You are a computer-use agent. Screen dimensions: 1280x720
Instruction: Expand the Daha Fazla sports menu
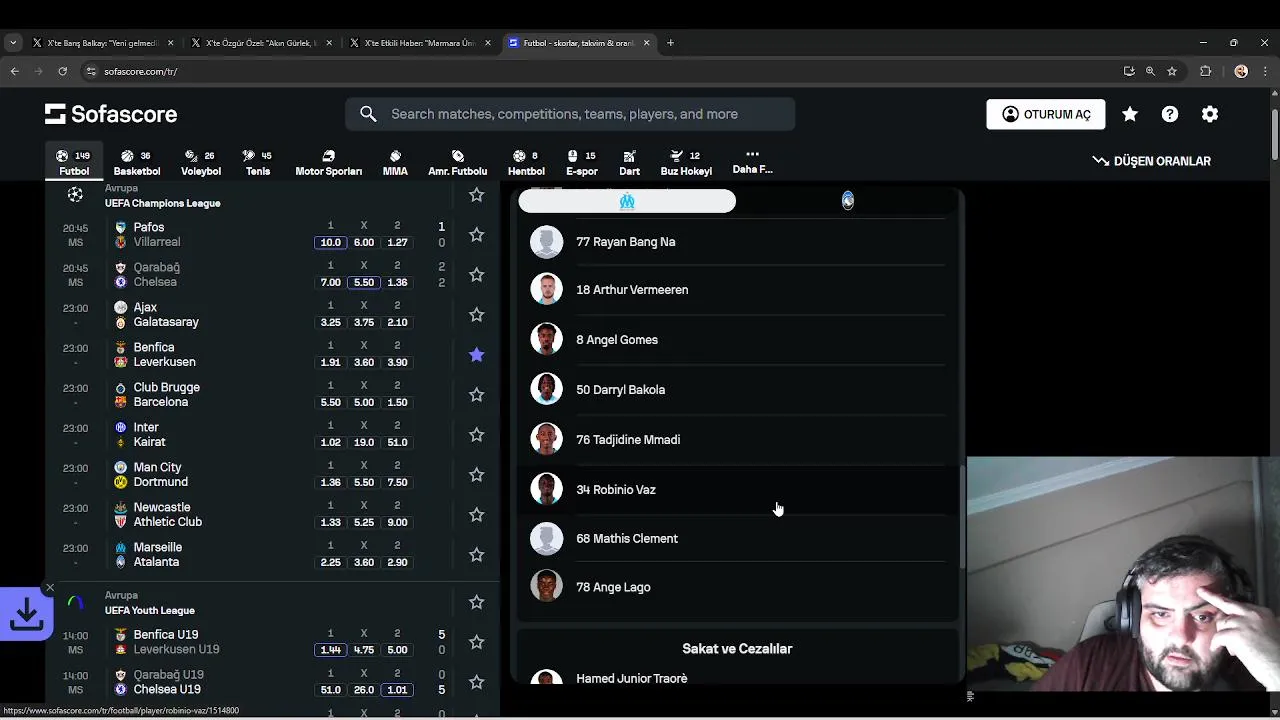[x=752, y=162]
